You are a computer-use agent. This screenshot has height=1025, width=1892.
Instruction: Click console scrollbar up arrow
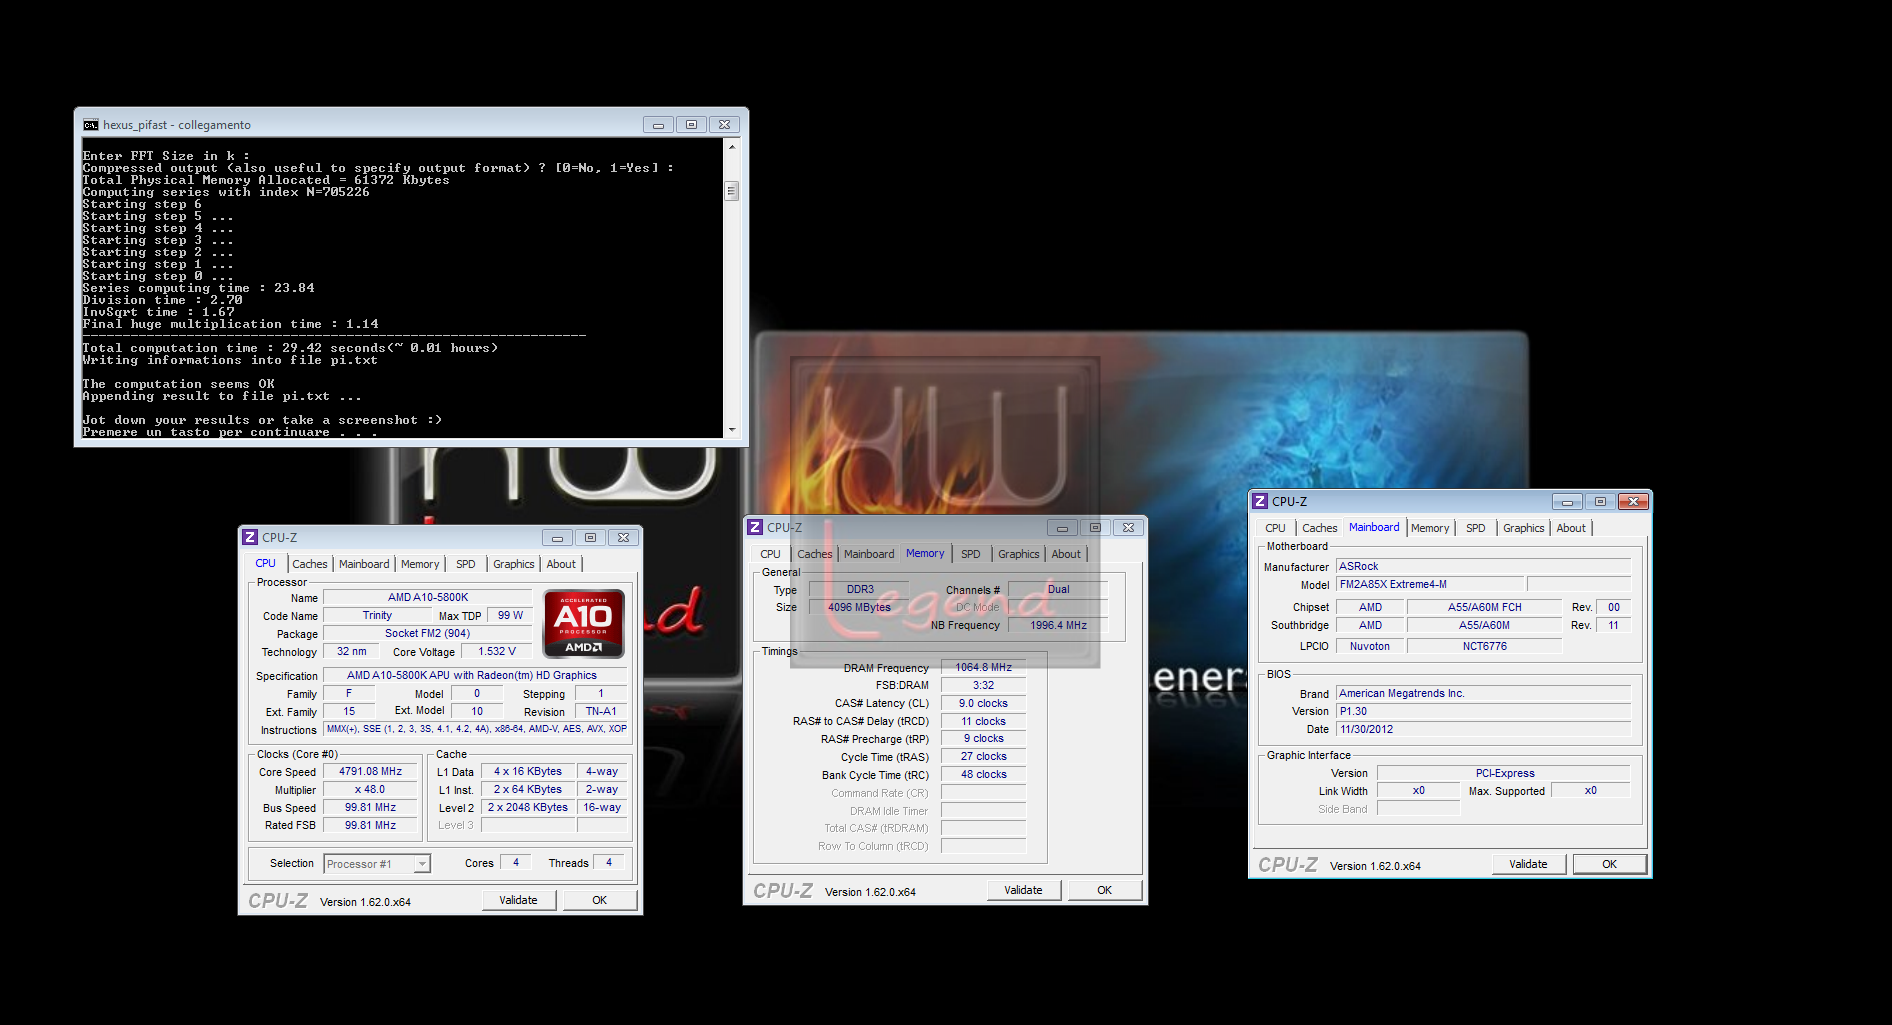click(x=732, y=147)
